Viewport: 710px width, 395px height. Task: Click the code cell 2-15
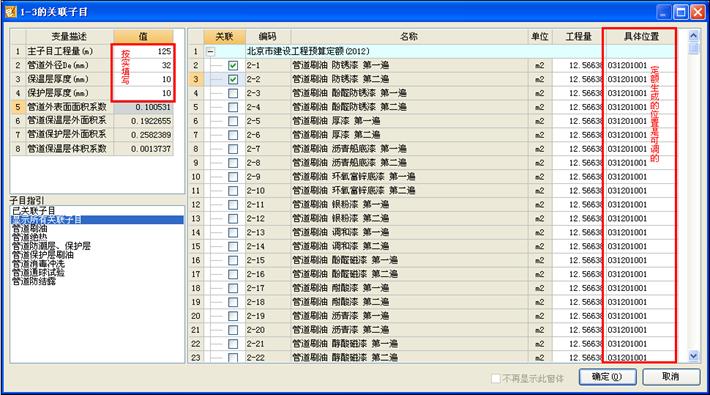268,260
